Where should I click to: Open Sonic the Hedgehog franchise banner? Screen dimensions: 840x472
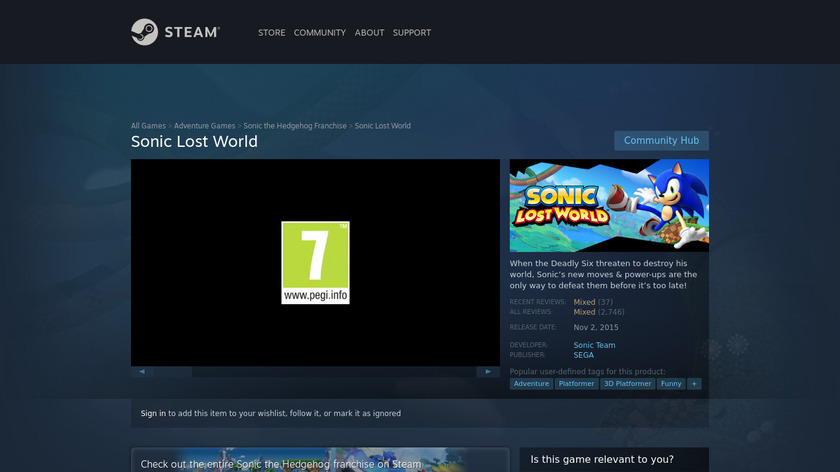pyautogui.click(x=320, y=460)
